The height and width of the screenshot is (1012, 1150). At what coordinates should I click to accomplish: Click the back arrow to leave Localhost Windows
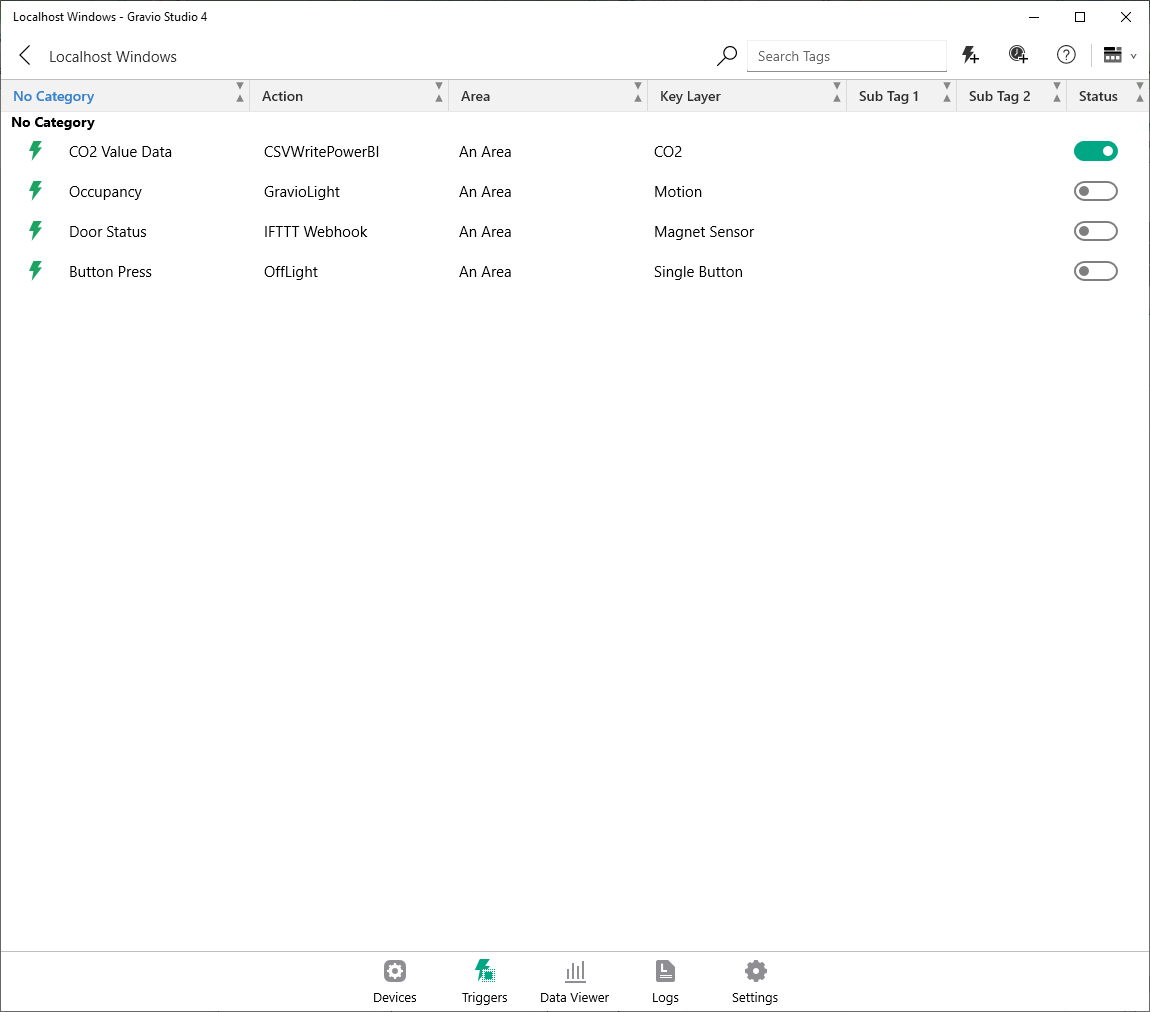(x=25, y=55)
